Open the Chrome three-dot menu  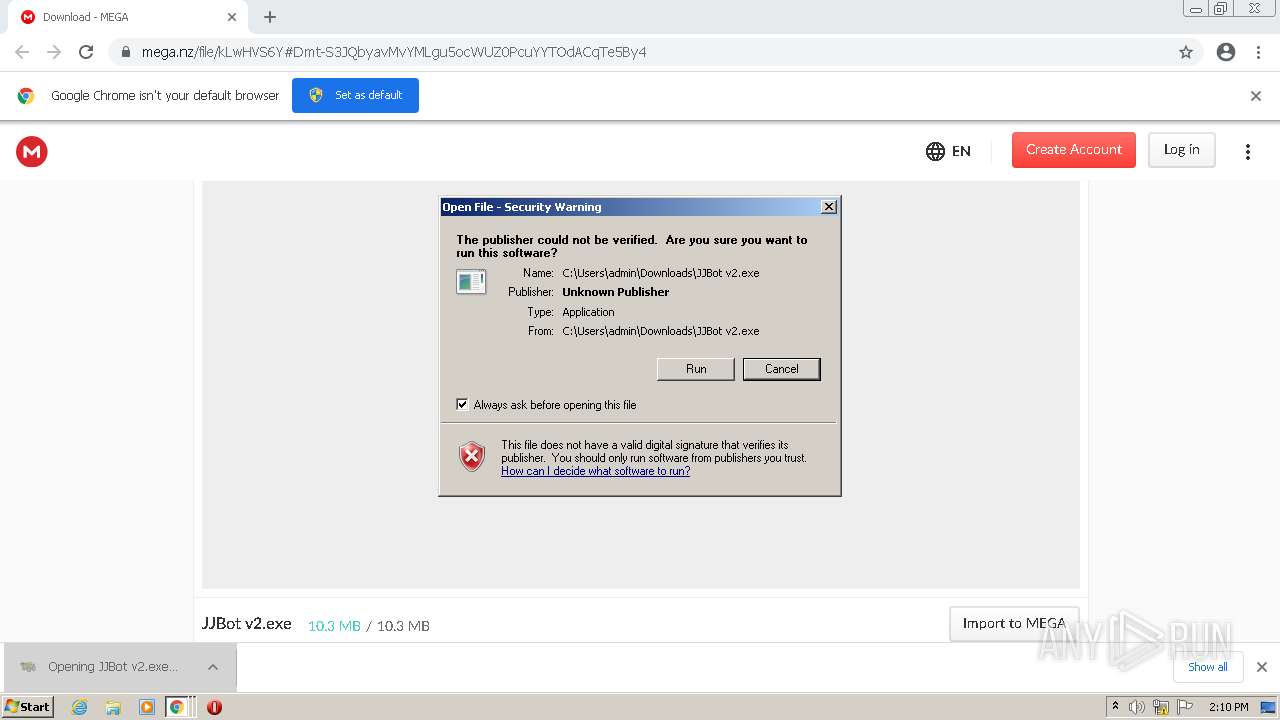(x=1259, y=52)
